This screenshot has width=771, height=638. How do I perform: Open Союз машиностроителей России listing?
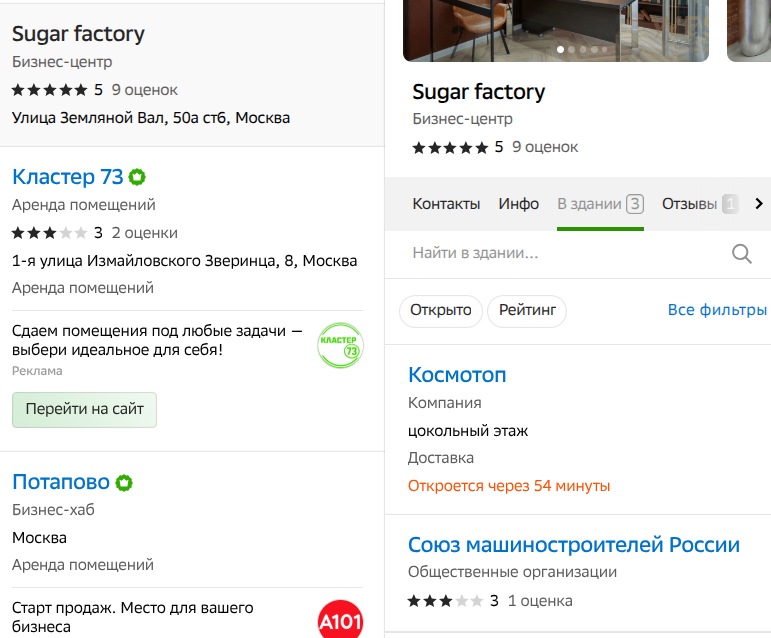pos(574,545)
